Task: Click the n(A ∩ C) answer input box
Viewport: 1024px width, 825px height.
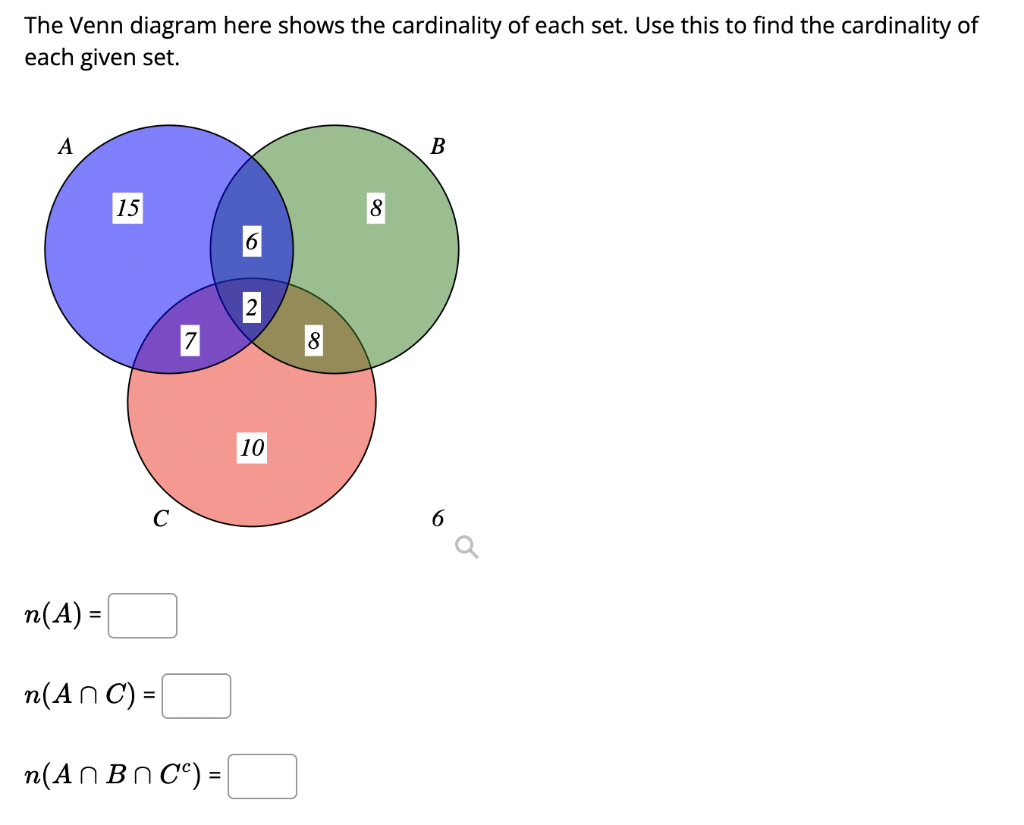Action: click(196, 696)
